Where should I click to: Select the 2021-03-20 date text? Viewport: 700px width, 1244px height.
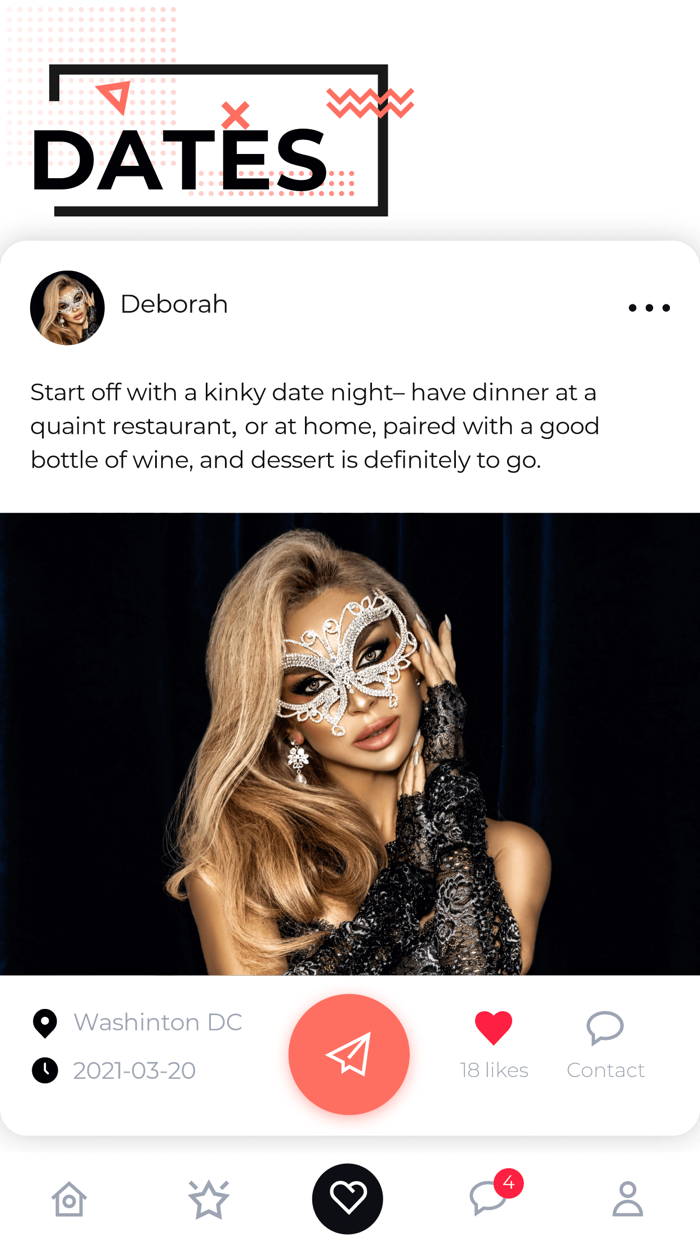(134, 1071)
